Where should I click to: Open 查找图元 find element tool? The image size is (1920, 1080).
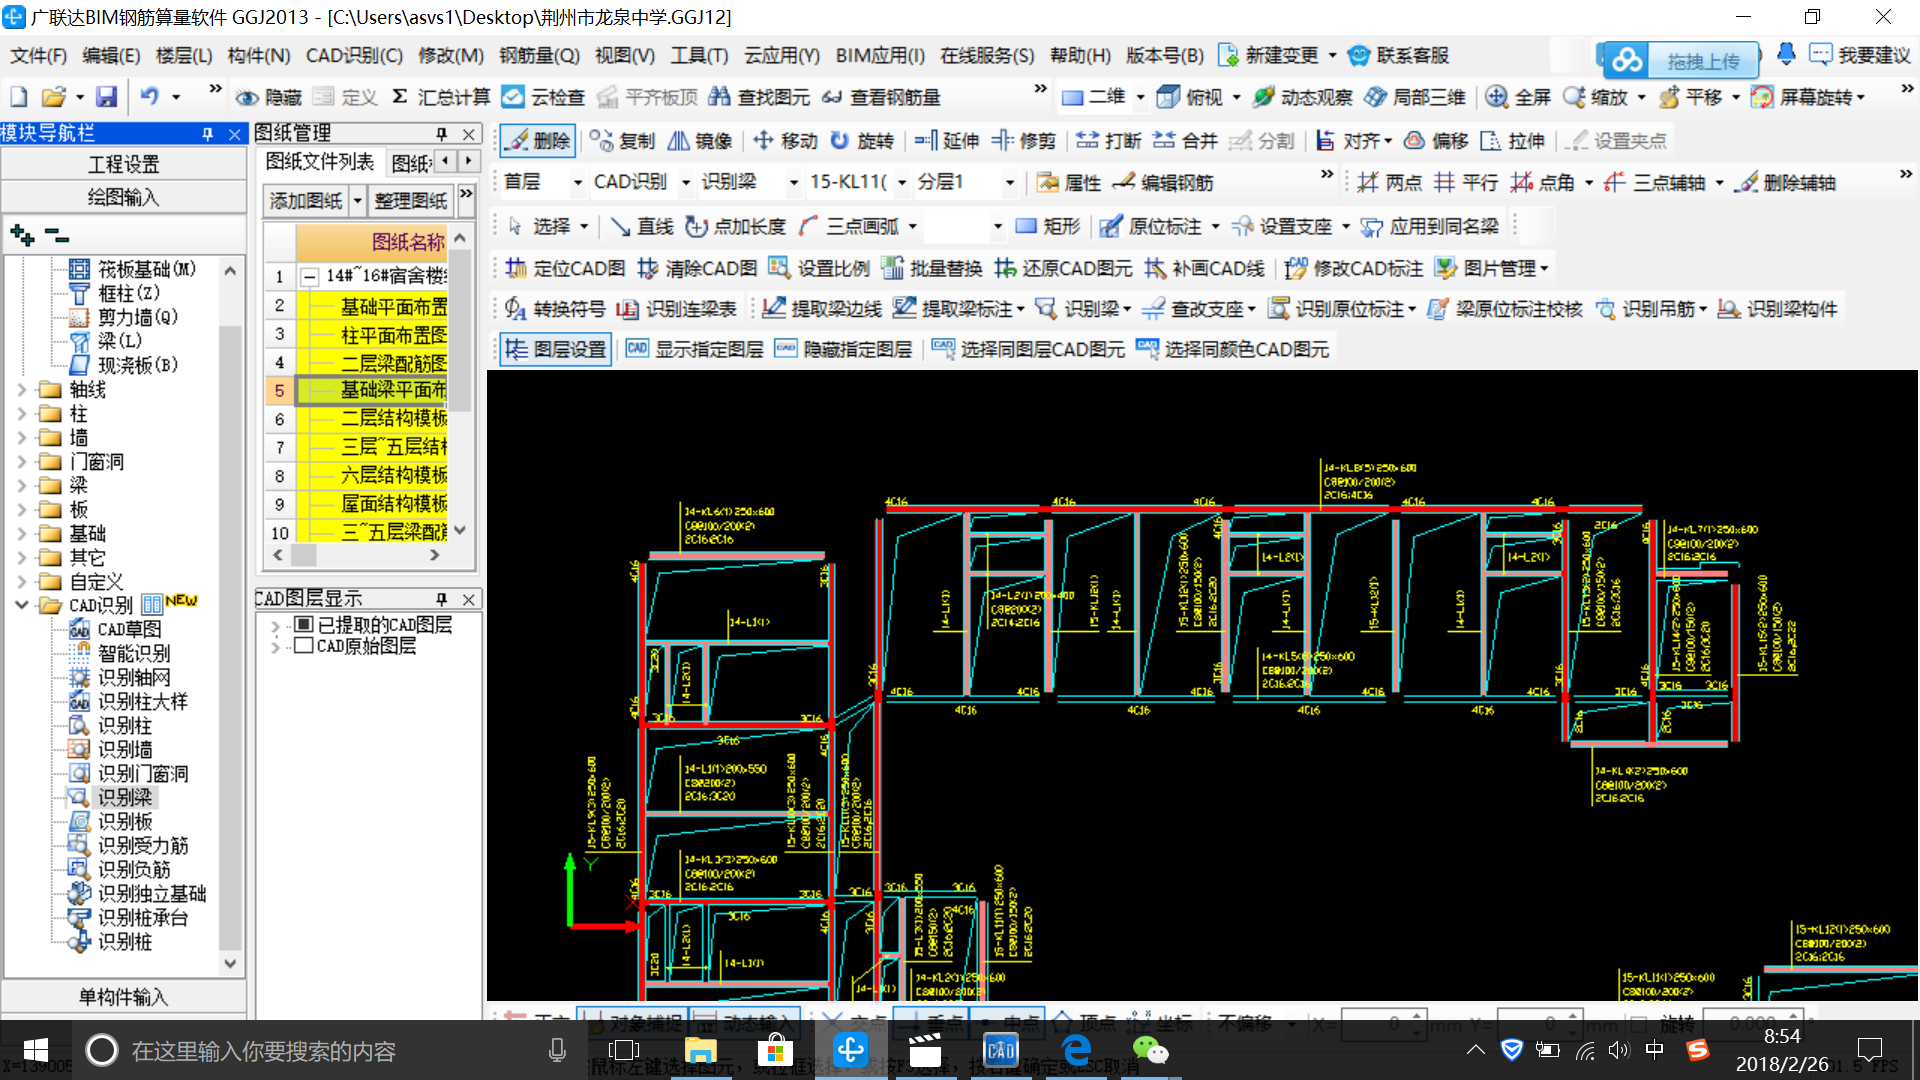pos(759,97)
